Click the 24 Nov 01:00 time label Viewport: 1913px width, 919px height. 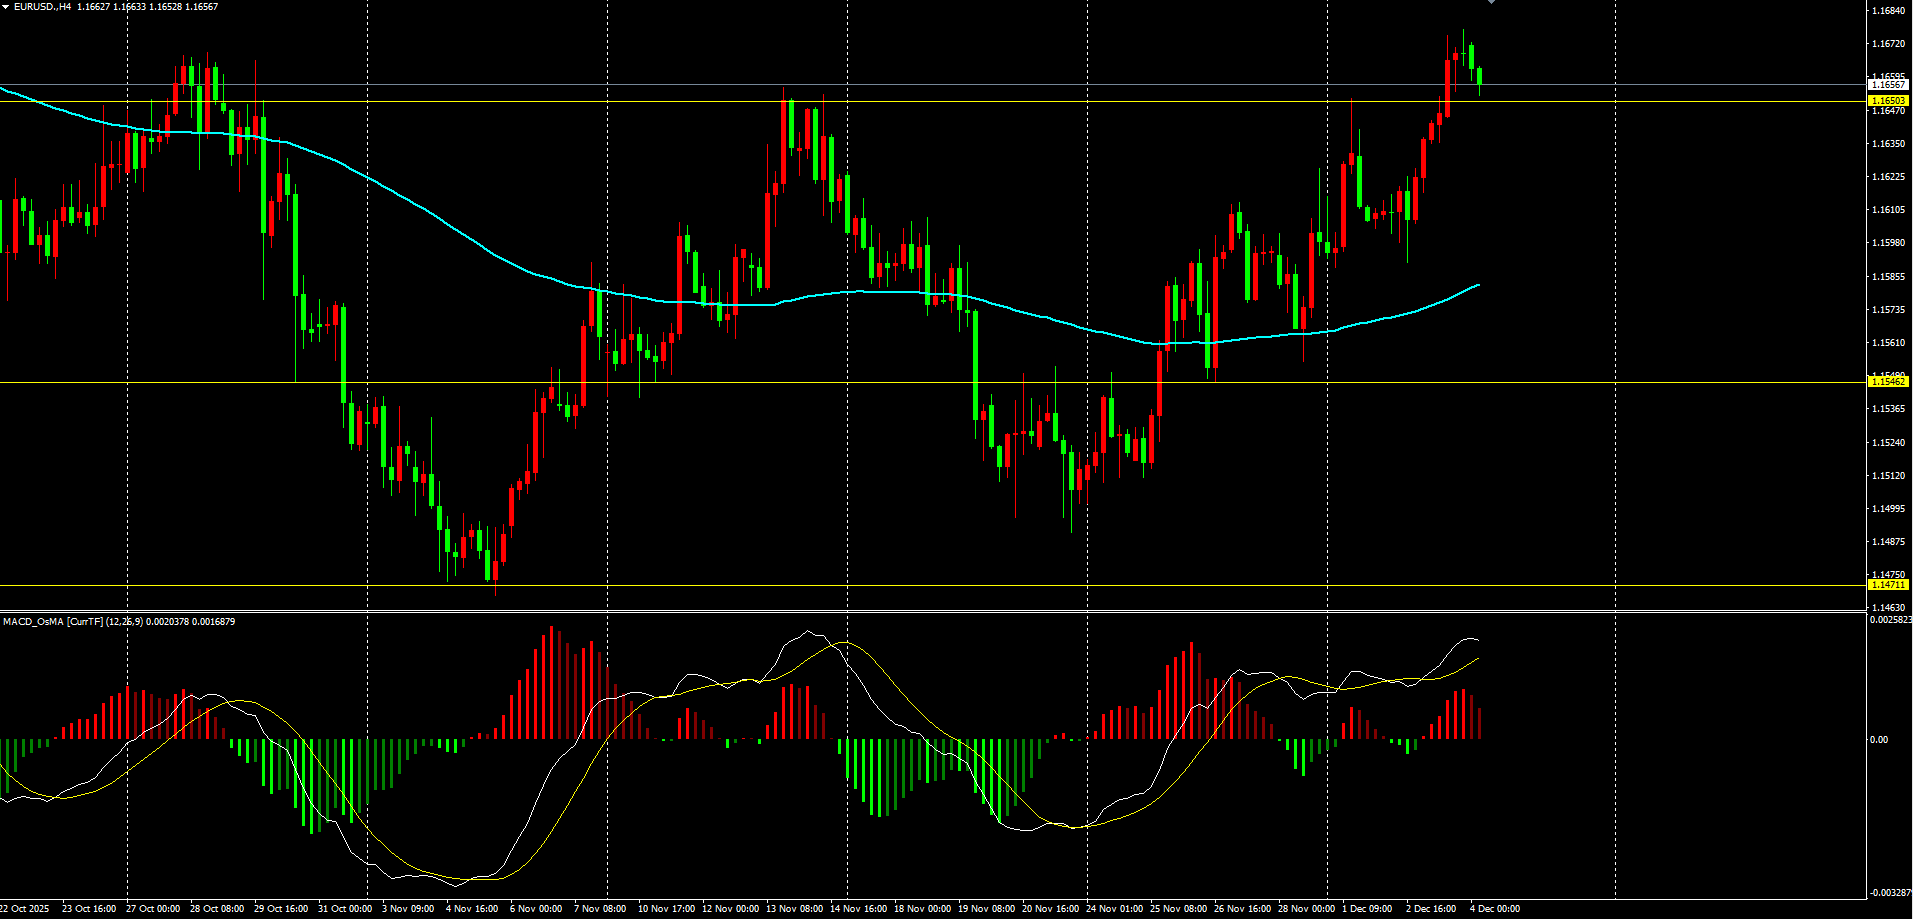(x=1114, y=909)
